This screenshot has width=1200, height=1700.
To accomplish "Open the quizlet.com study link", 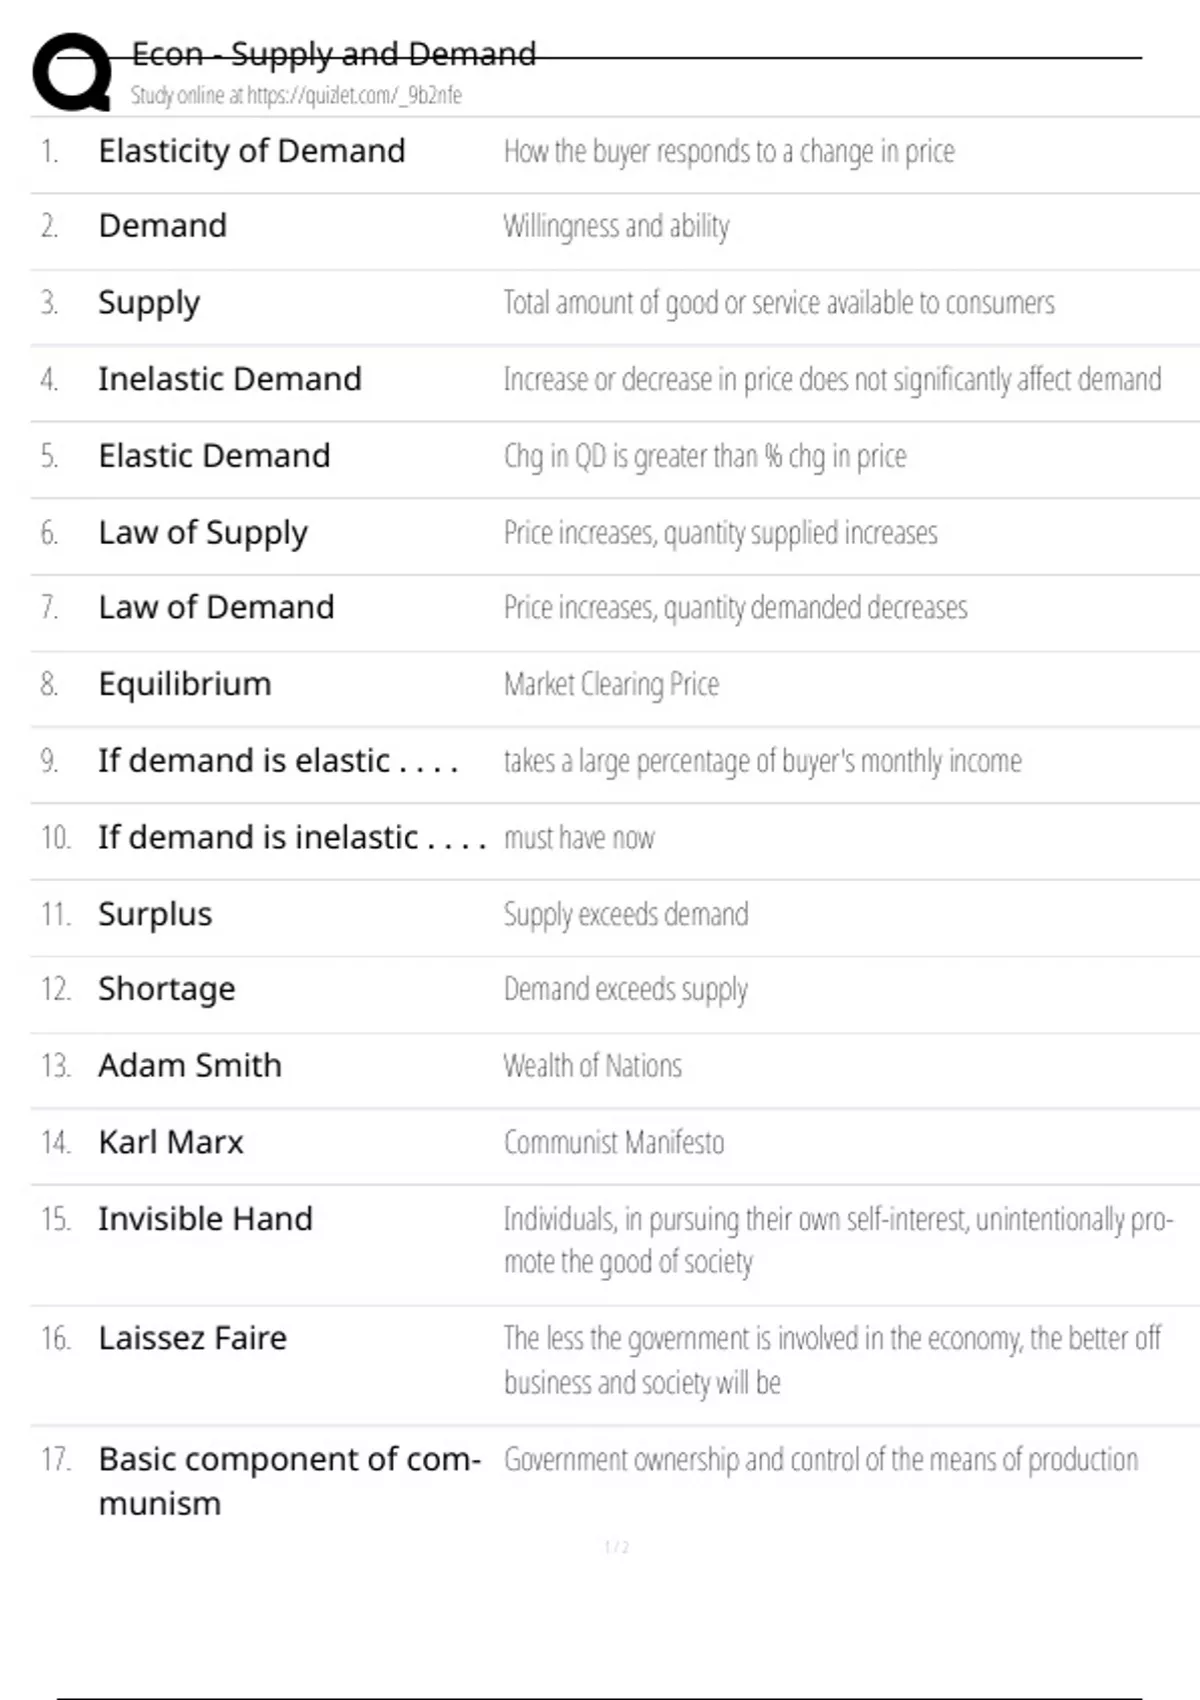I will tap(296, 96).
